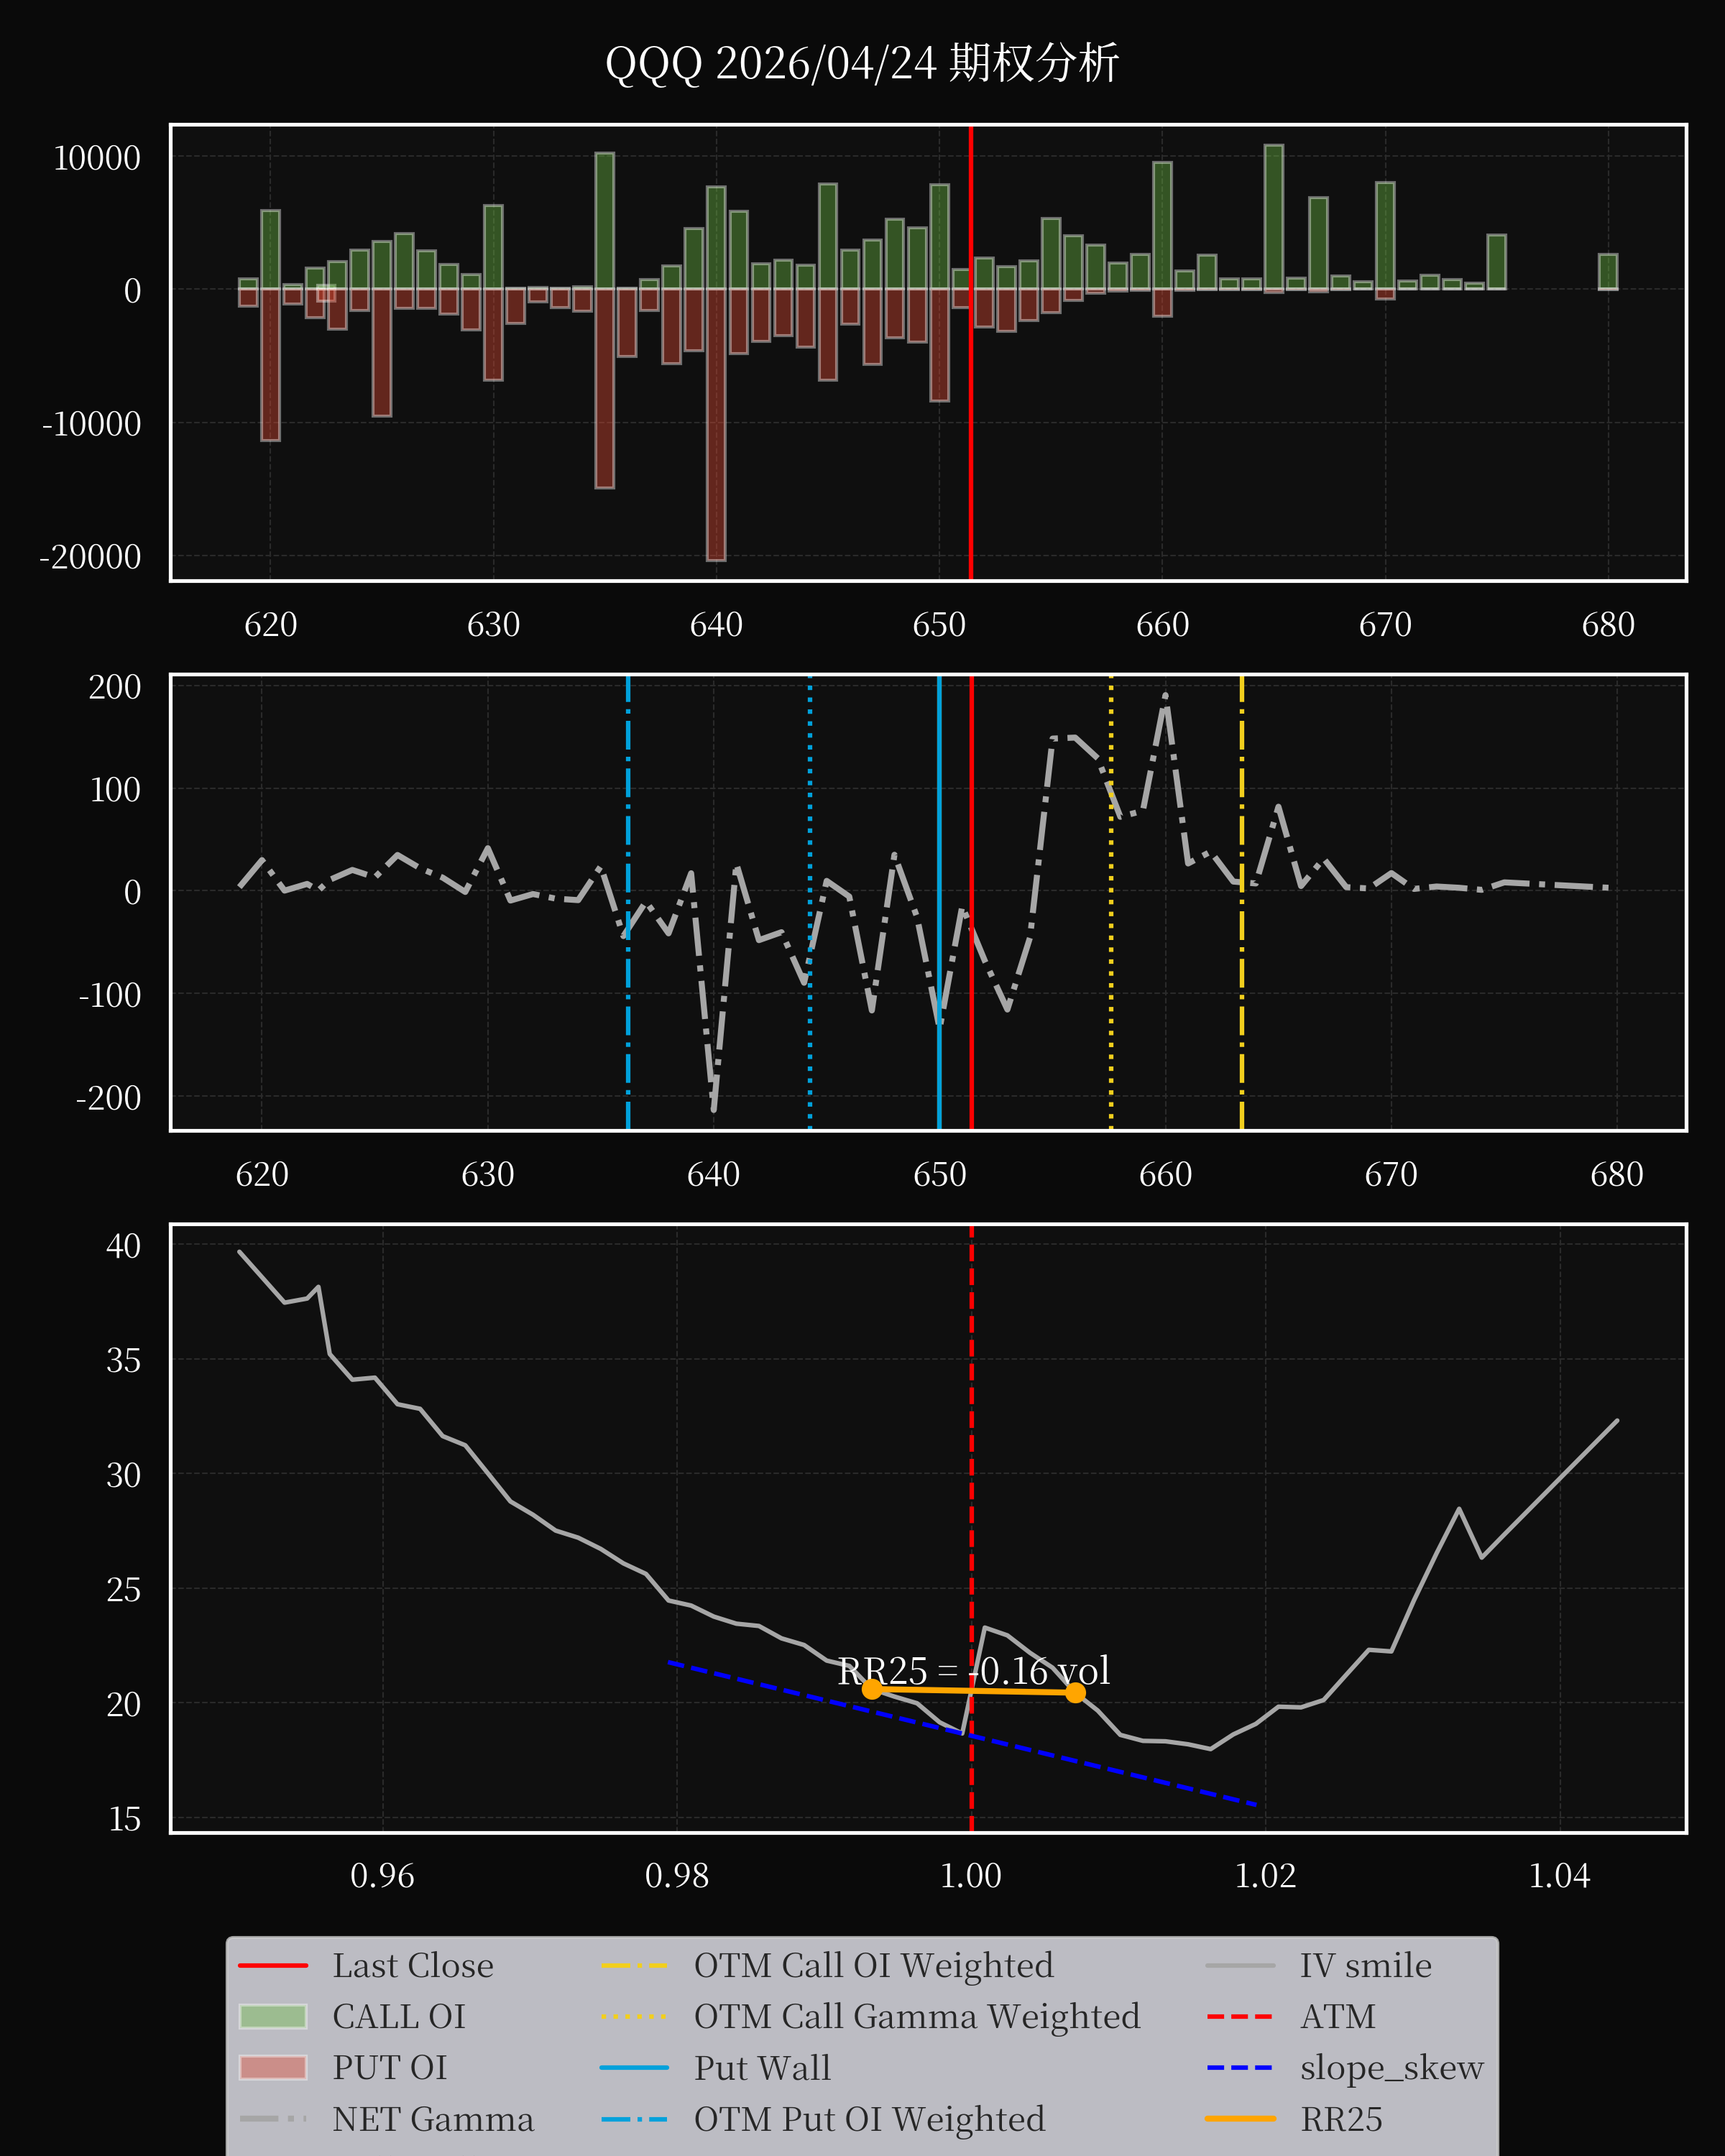Click the tallest red put OI bar at 640
Viewport: 1725px width, 2156px height.
coord(716,425)
